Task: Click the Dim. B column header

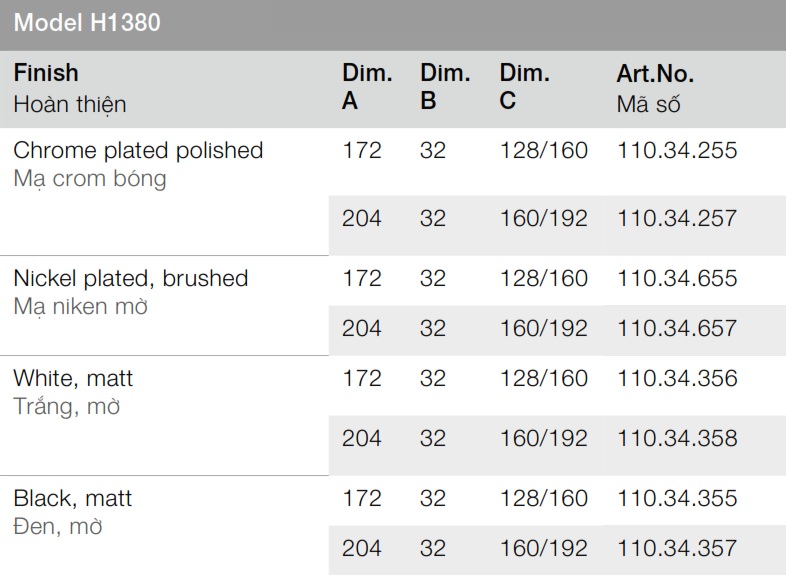Action: (x=445, y=87)
